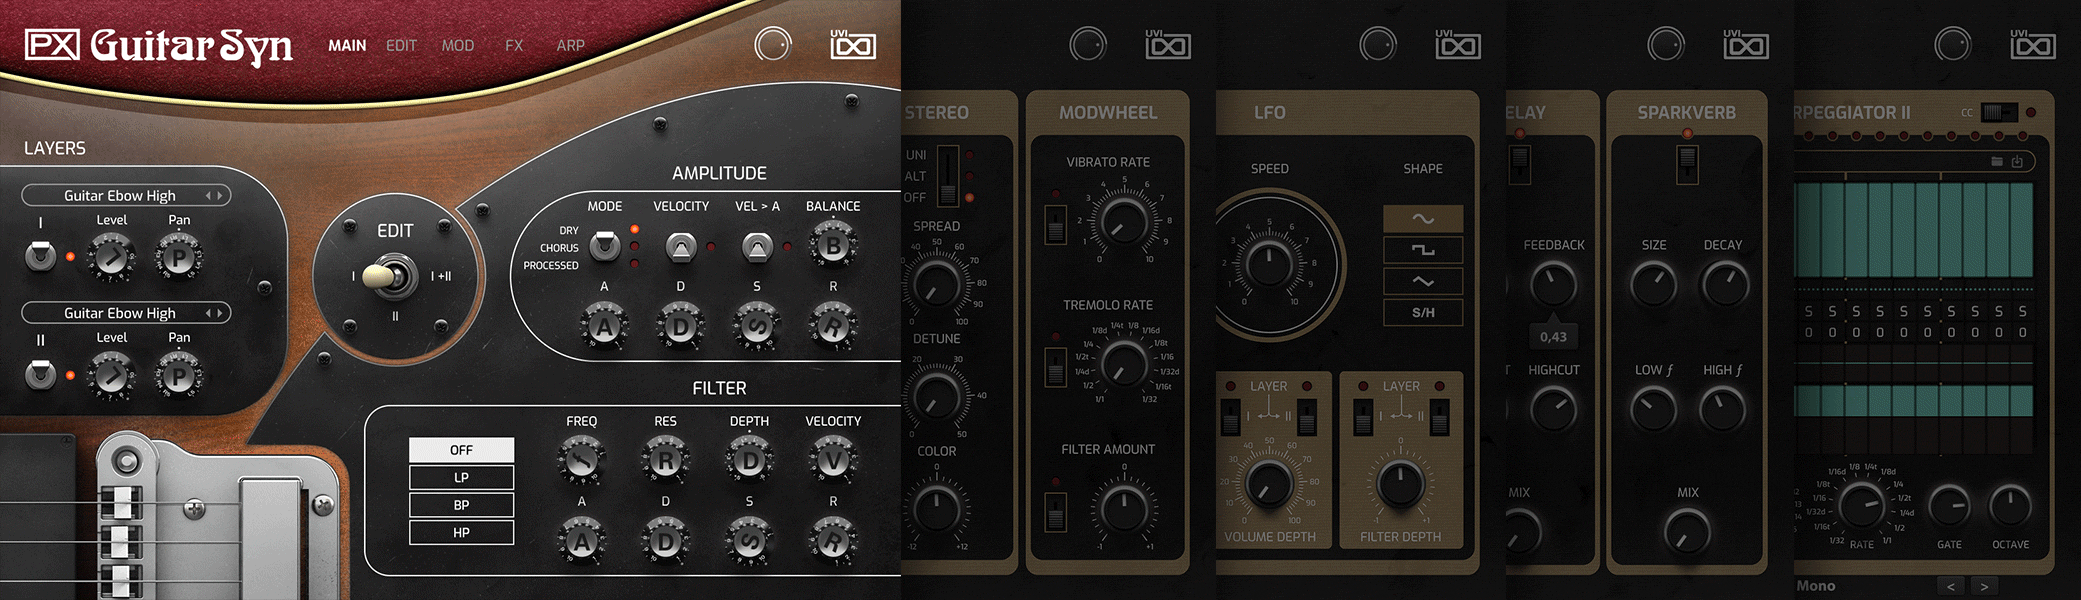Open the ARP tab

(x=570, y=45)
